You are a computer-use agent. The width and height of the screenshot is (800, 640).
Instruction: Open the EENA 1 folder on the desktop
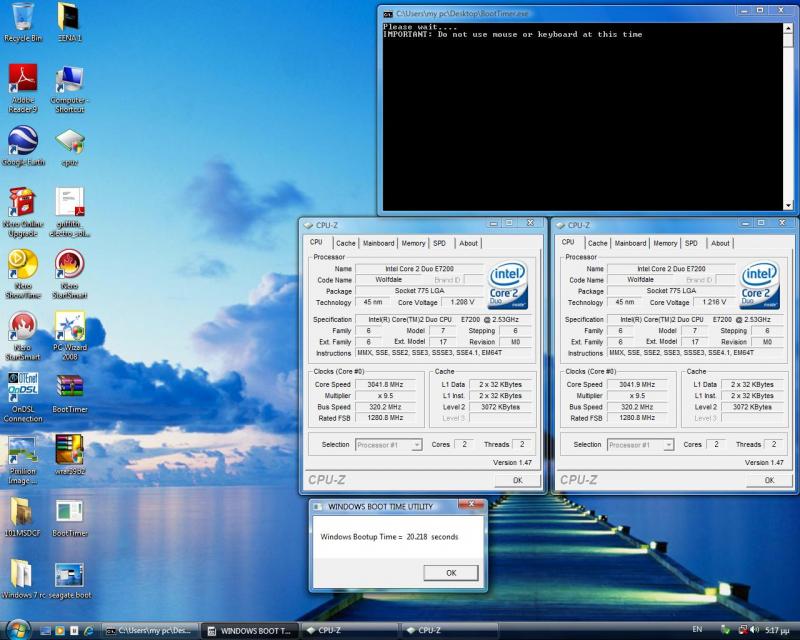coord(69,22)
